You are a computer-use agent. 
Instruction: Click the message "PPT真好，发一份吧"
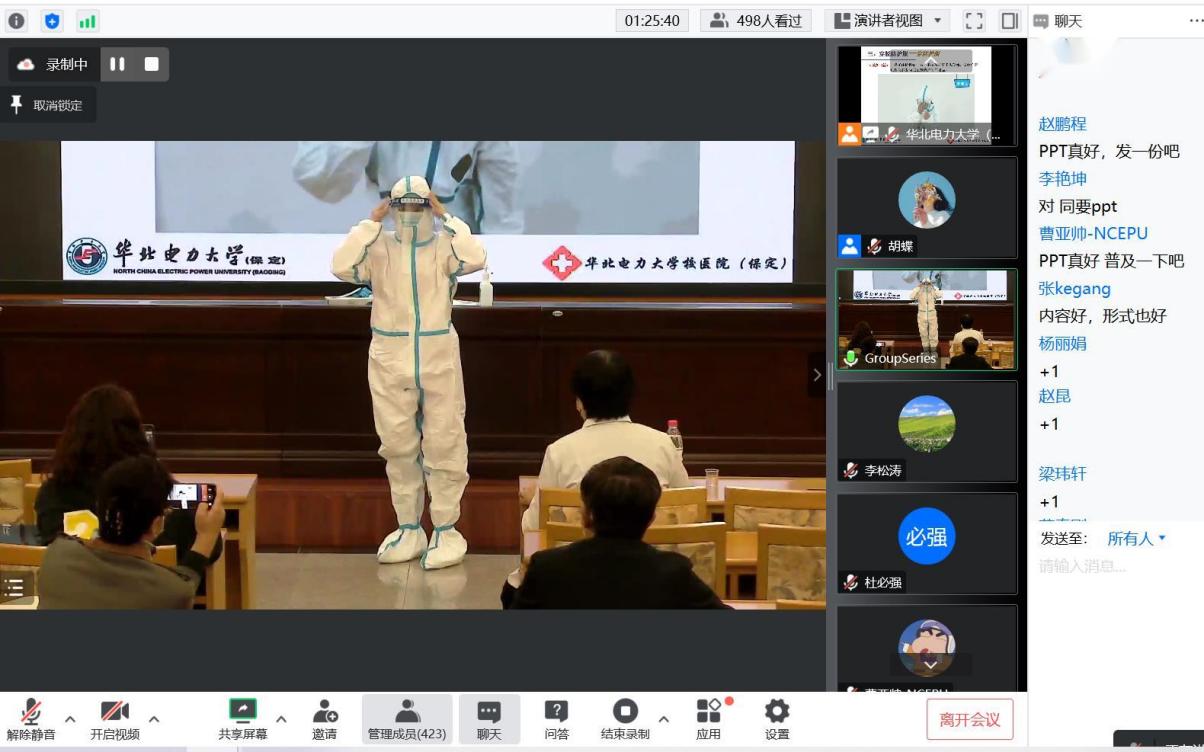pyautogui.click(x=1109, y=152)
